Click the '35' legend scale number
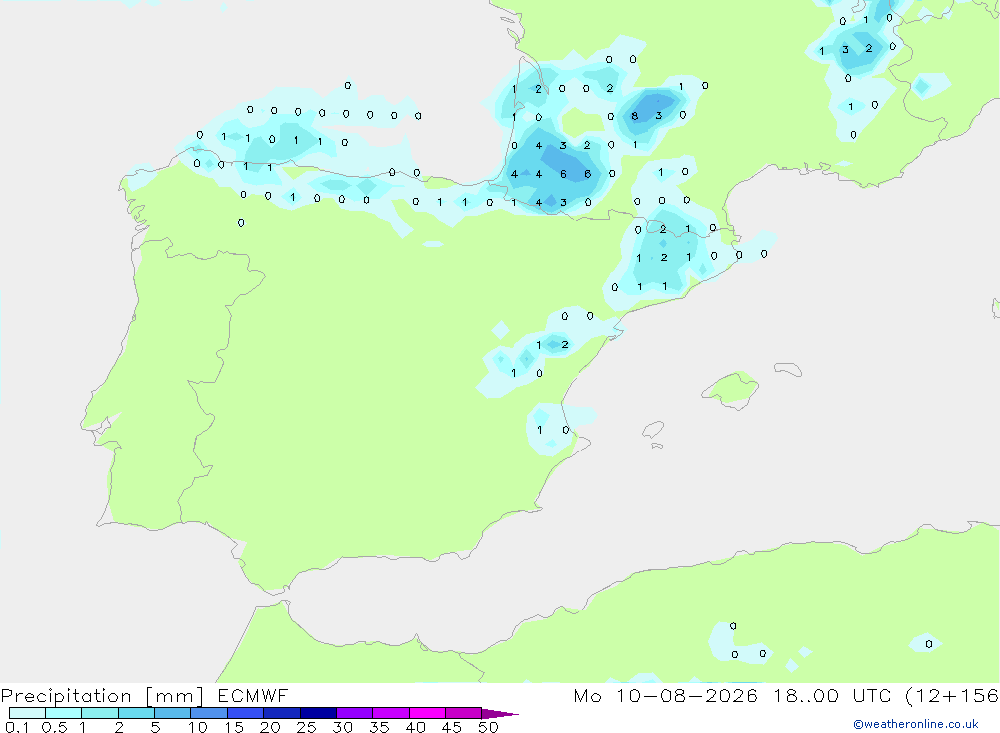 click(x=379, y=727)
